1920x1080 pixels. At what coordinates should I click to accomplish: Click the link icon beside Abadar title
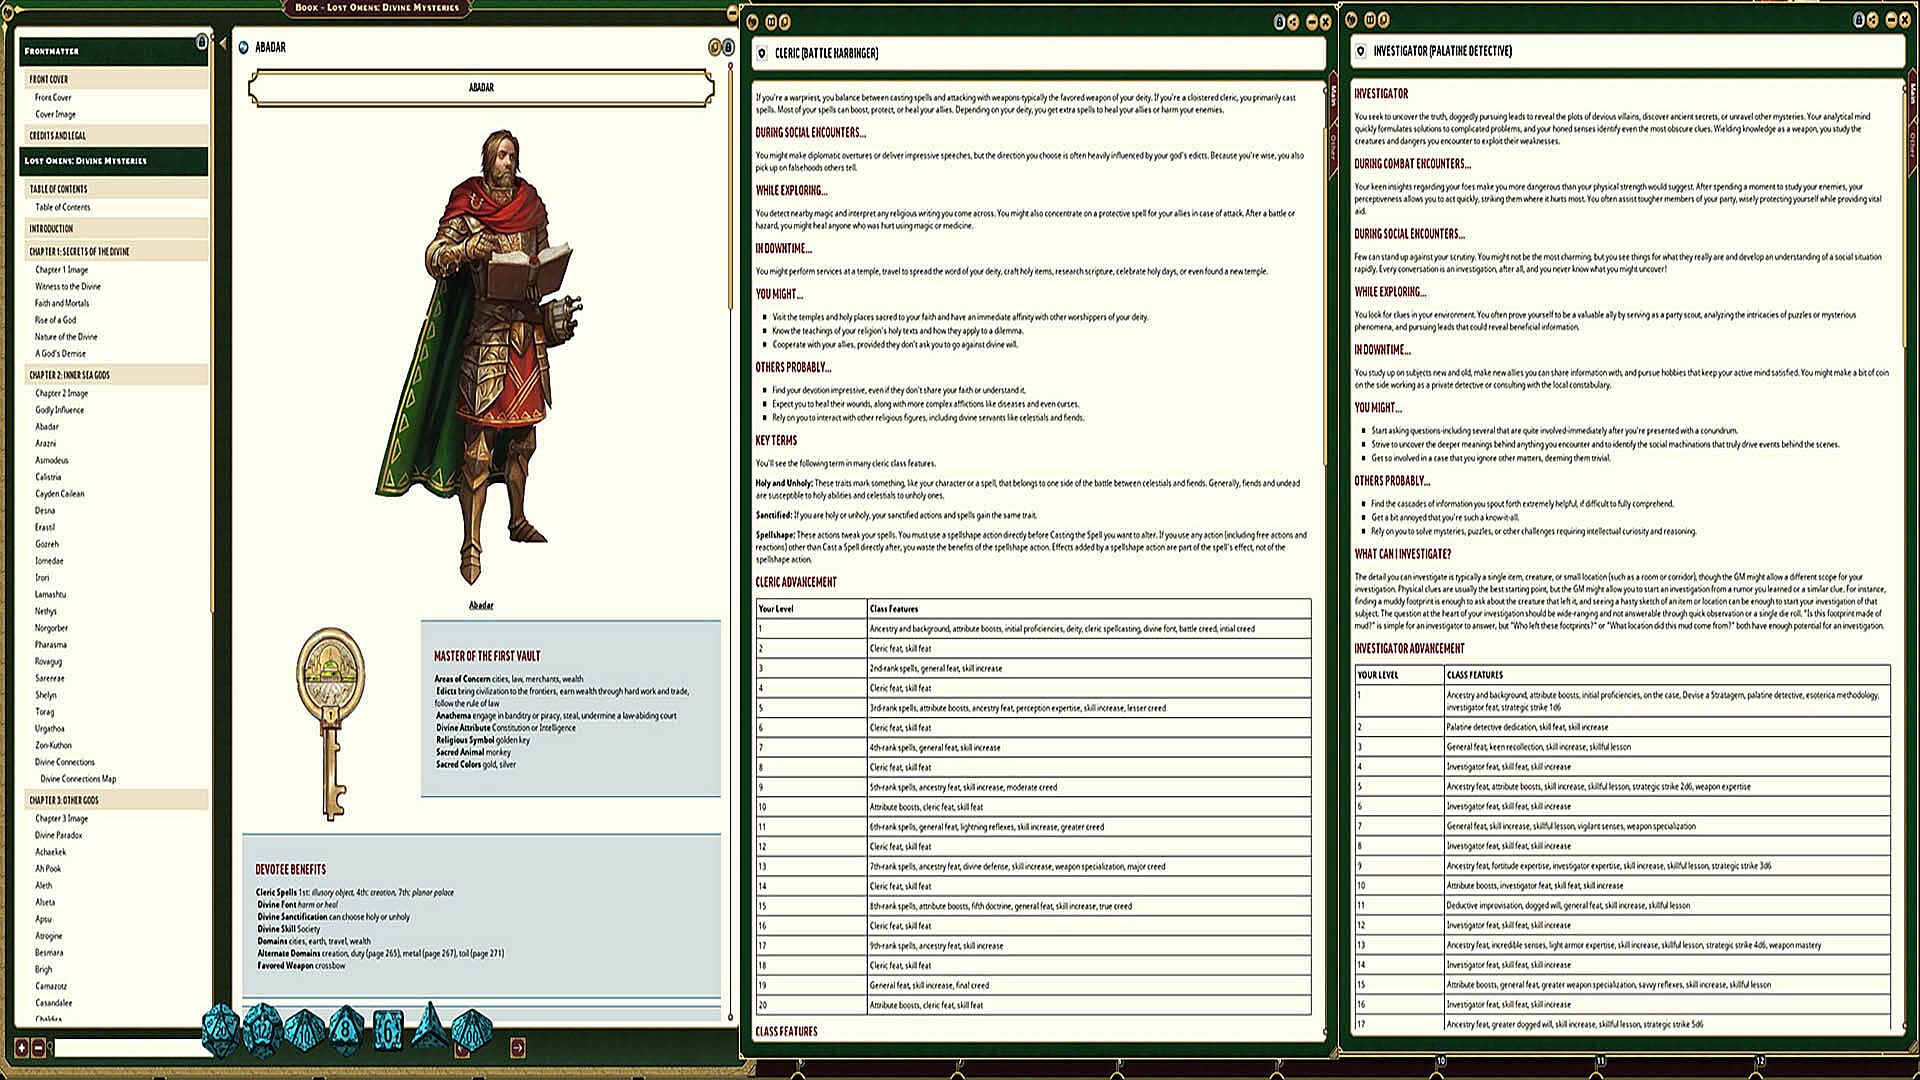(x=244, y=47)
